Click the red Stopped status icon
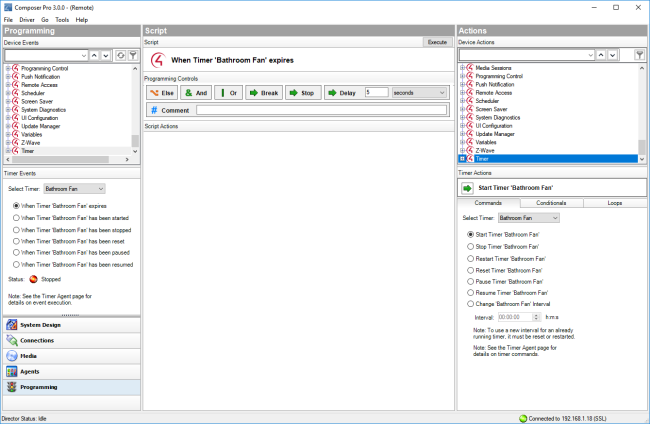The height and width of the screenshot is (424, 650). pos(34,279)
